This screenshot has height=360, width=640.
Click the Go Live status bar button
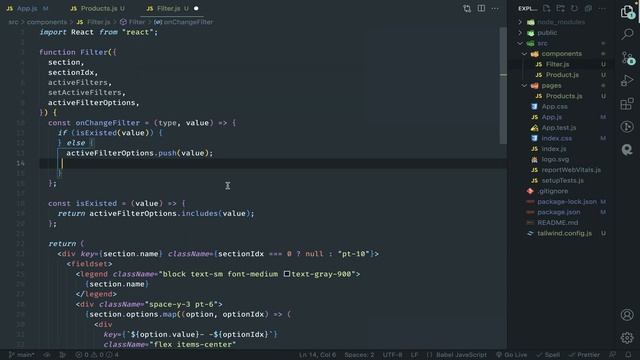[511, 355]
